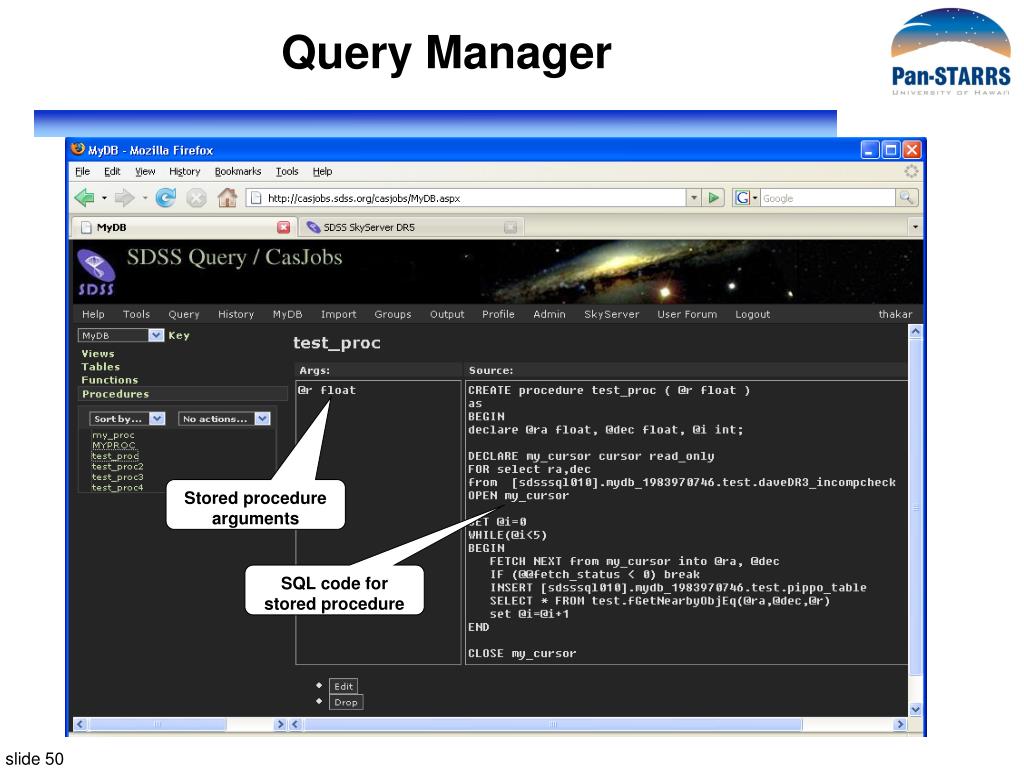Image resolution: width=1024 pixels, height=768 pixels.
Task: Open the test_proc4 procedure
Action: pos(118,487)
